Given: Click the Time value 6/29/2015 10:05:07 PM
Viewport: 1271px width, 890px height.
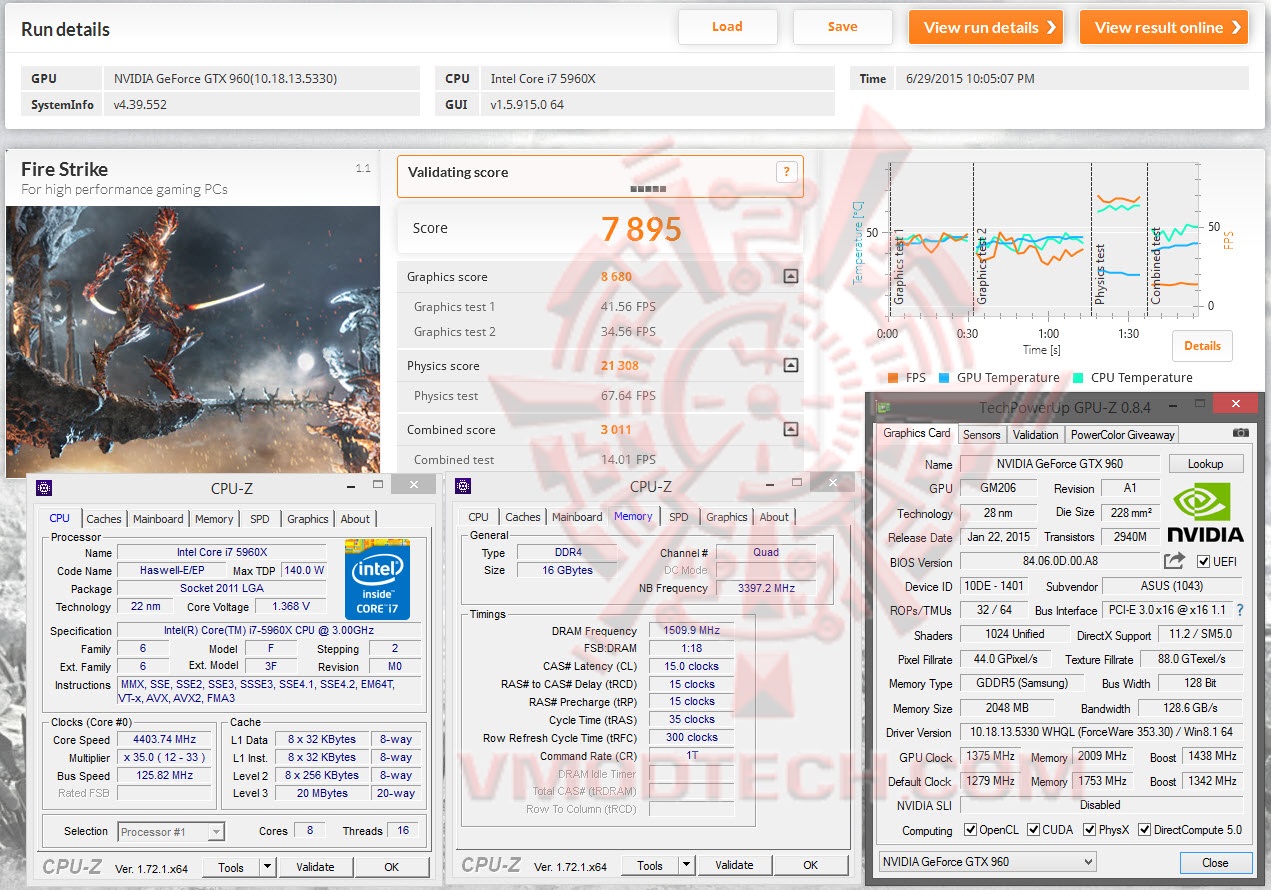Looking at the screenshot, I should pyautogui.click(x=970, y=78).
